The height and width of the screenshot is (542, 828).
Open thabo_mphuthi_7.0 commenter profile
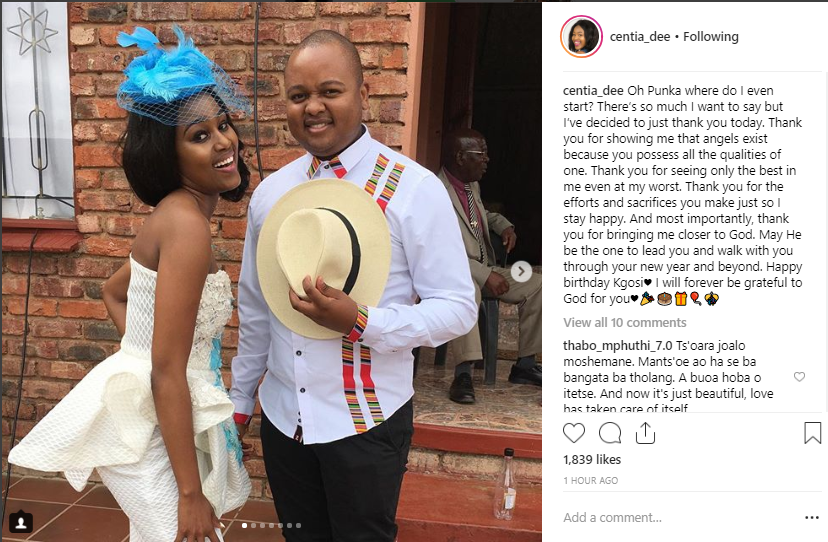click(617, 345)
